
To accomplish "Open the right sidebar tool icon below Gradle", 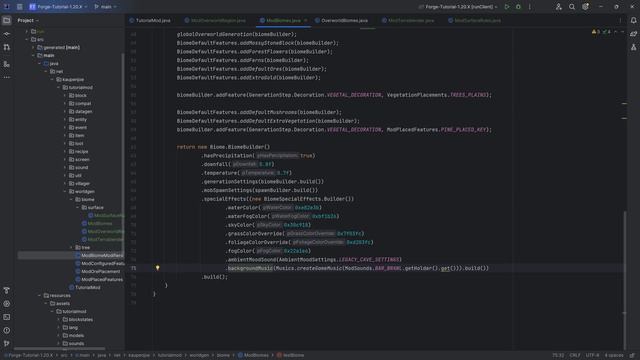I will [633, 48].
